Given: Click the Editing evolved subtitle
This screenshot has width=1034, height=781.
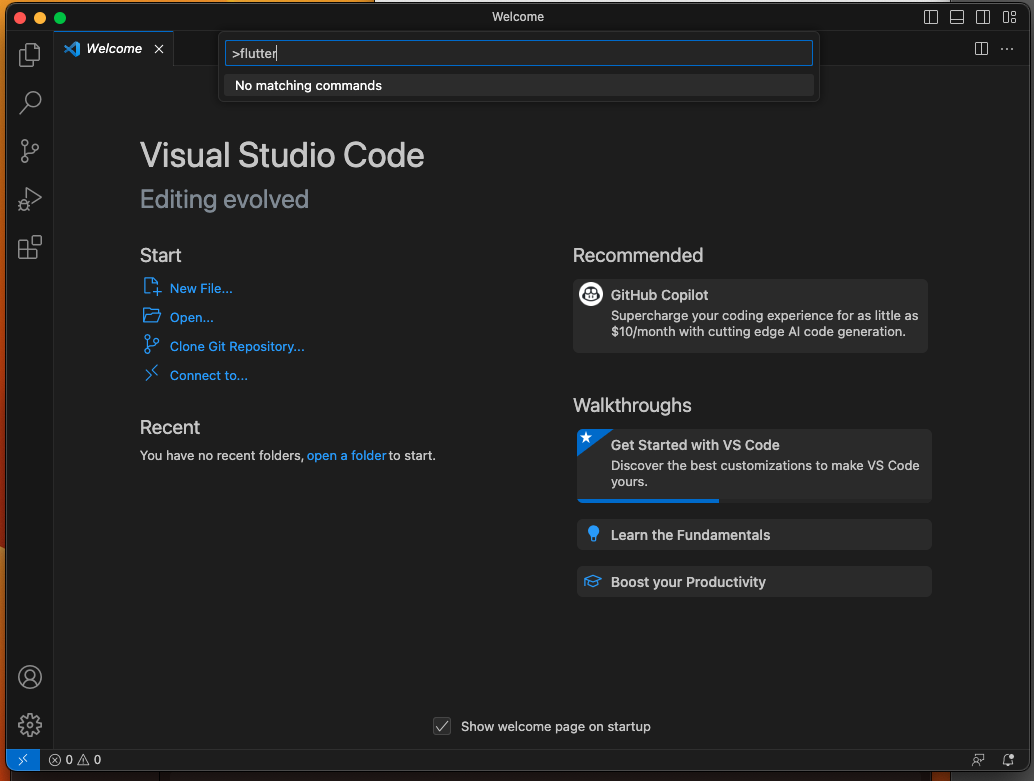Looking at the screenshot, I should tap(224, 199).
